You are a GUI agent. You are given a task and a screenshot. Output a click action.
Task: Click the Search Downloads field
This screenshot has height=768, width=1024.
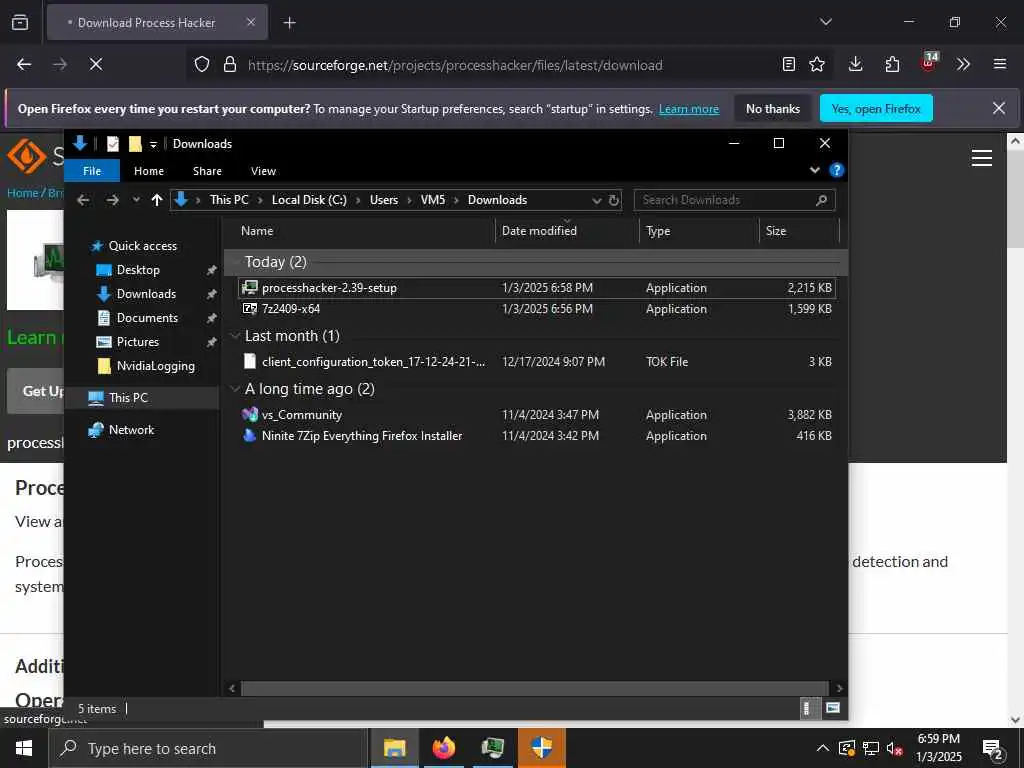(734, 200)
